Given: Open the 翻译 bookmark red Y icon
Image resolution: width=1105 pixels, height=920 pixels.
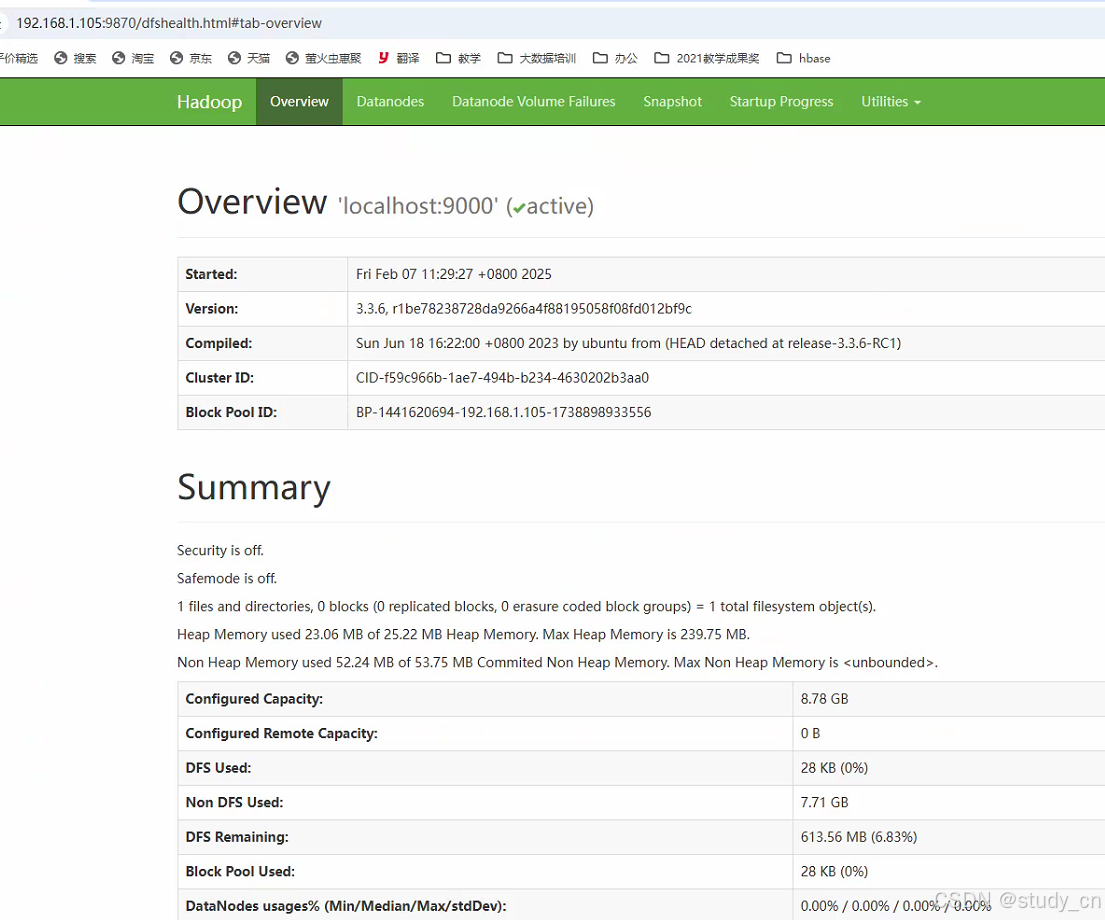Looking at the screenshot, I should click(383, 58).
